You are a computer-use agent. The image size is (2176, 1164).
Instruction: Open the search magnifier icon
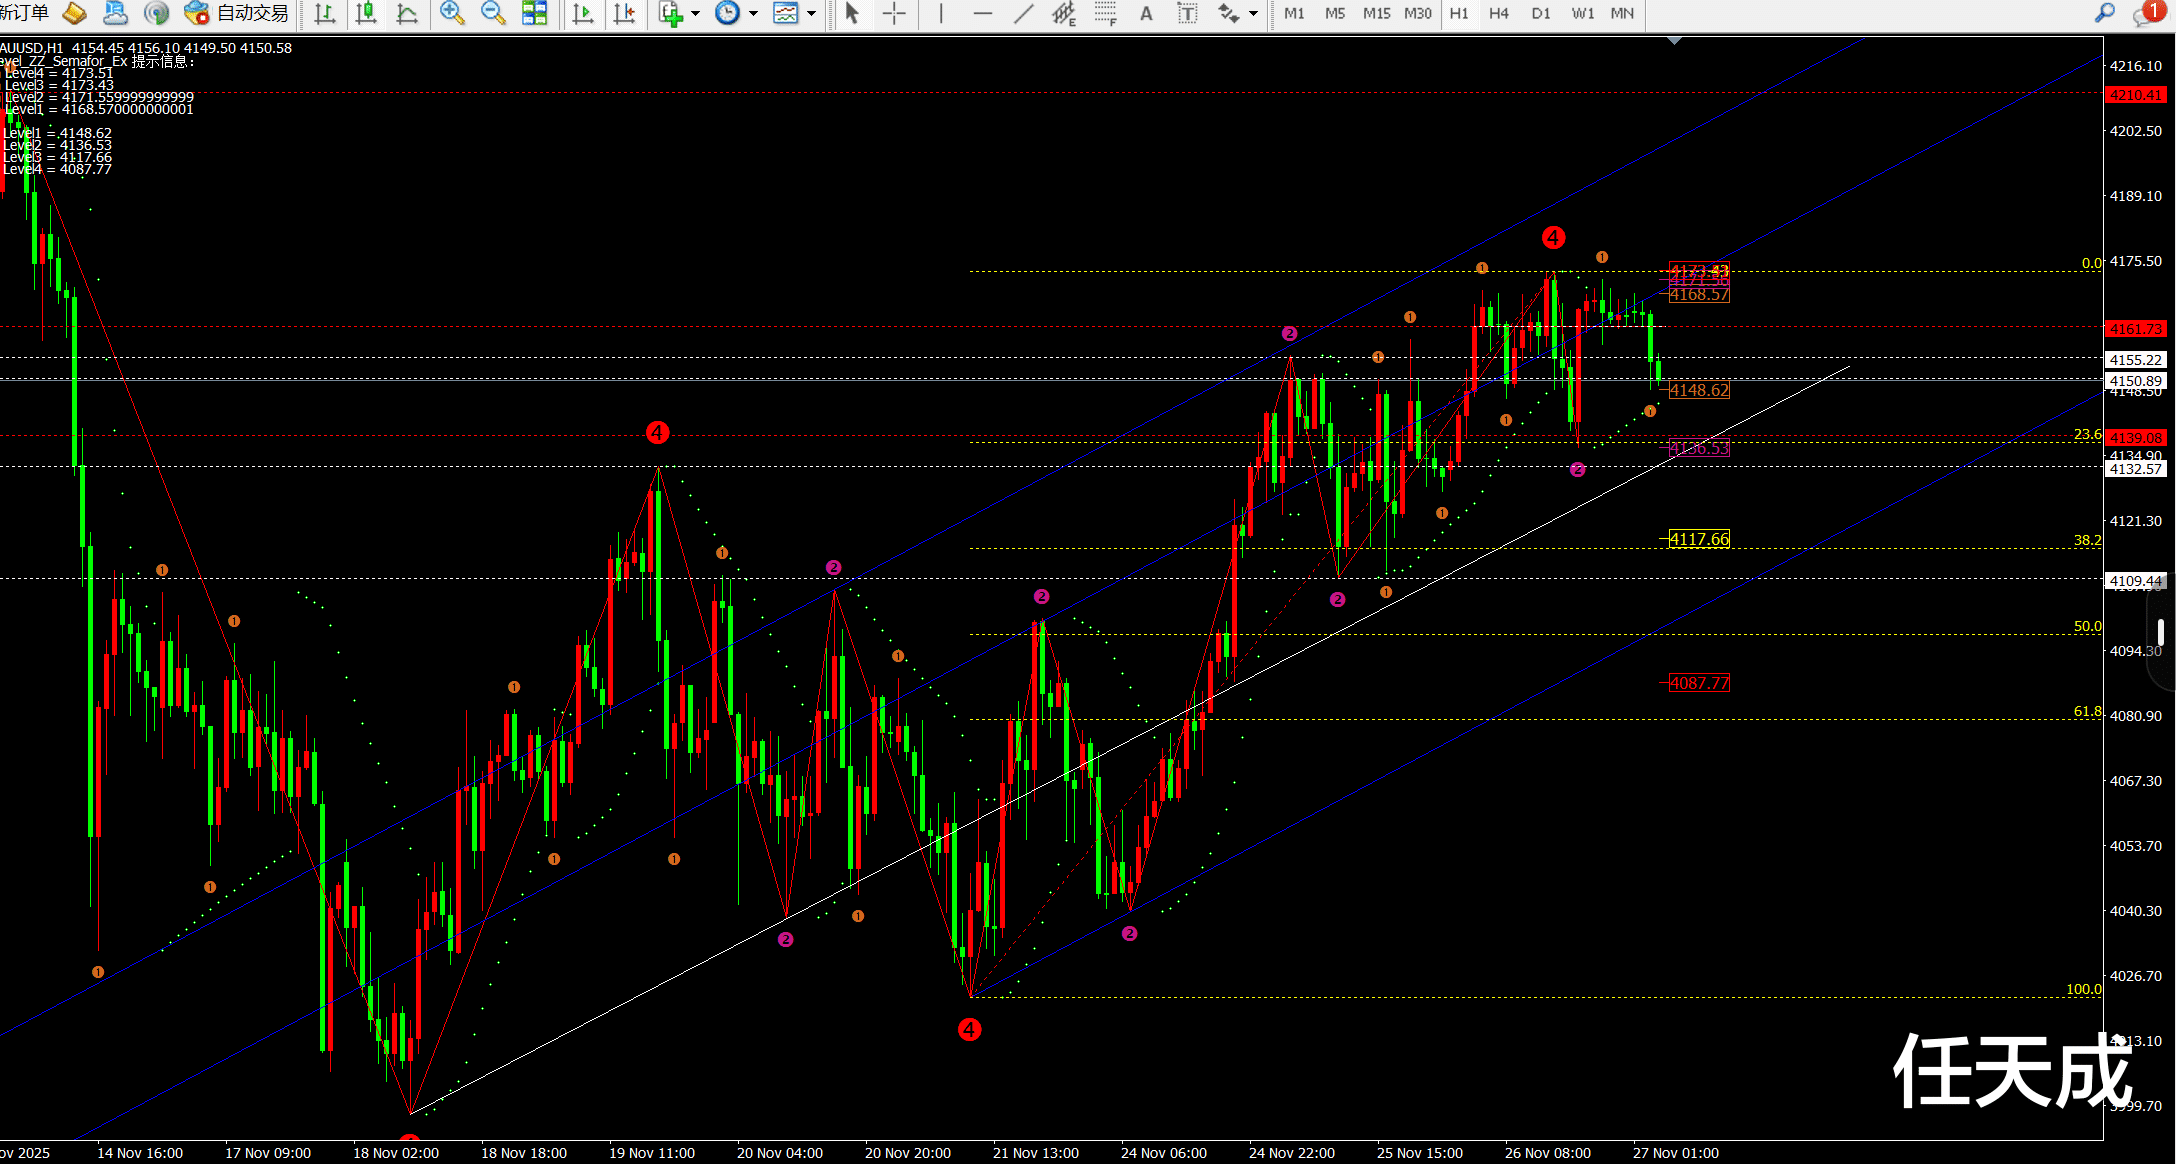pyautogui.click(x=2105, y=13)
